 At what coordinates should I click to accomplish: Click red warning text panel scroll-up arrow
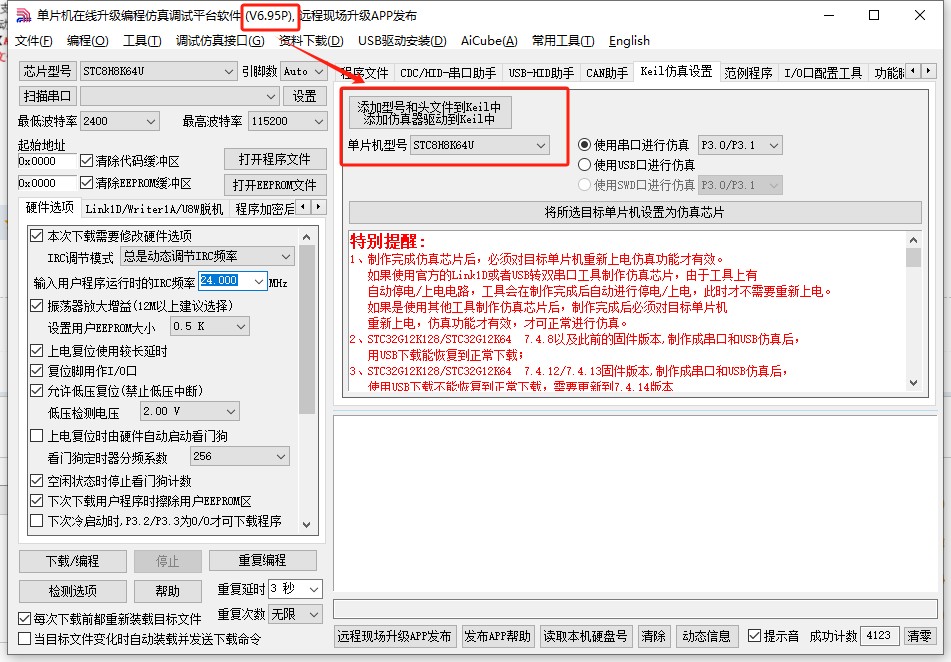(913, 240)
